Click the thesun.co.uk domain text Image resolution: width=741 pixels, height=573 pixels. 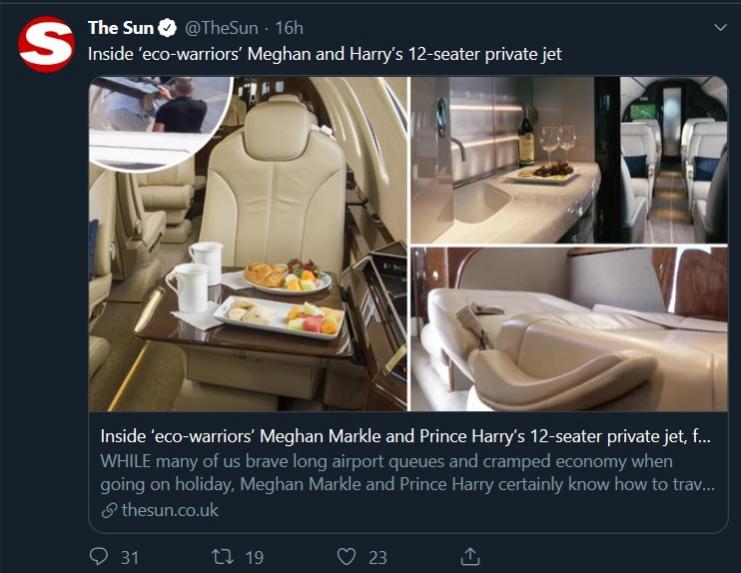[170, 511]
